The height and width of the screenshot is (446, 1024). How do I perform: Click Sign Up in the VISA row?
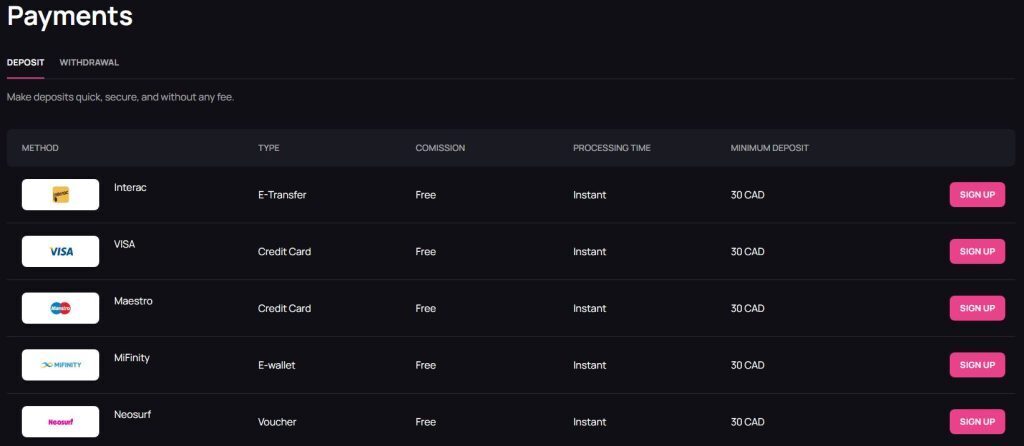pos(977,251)
